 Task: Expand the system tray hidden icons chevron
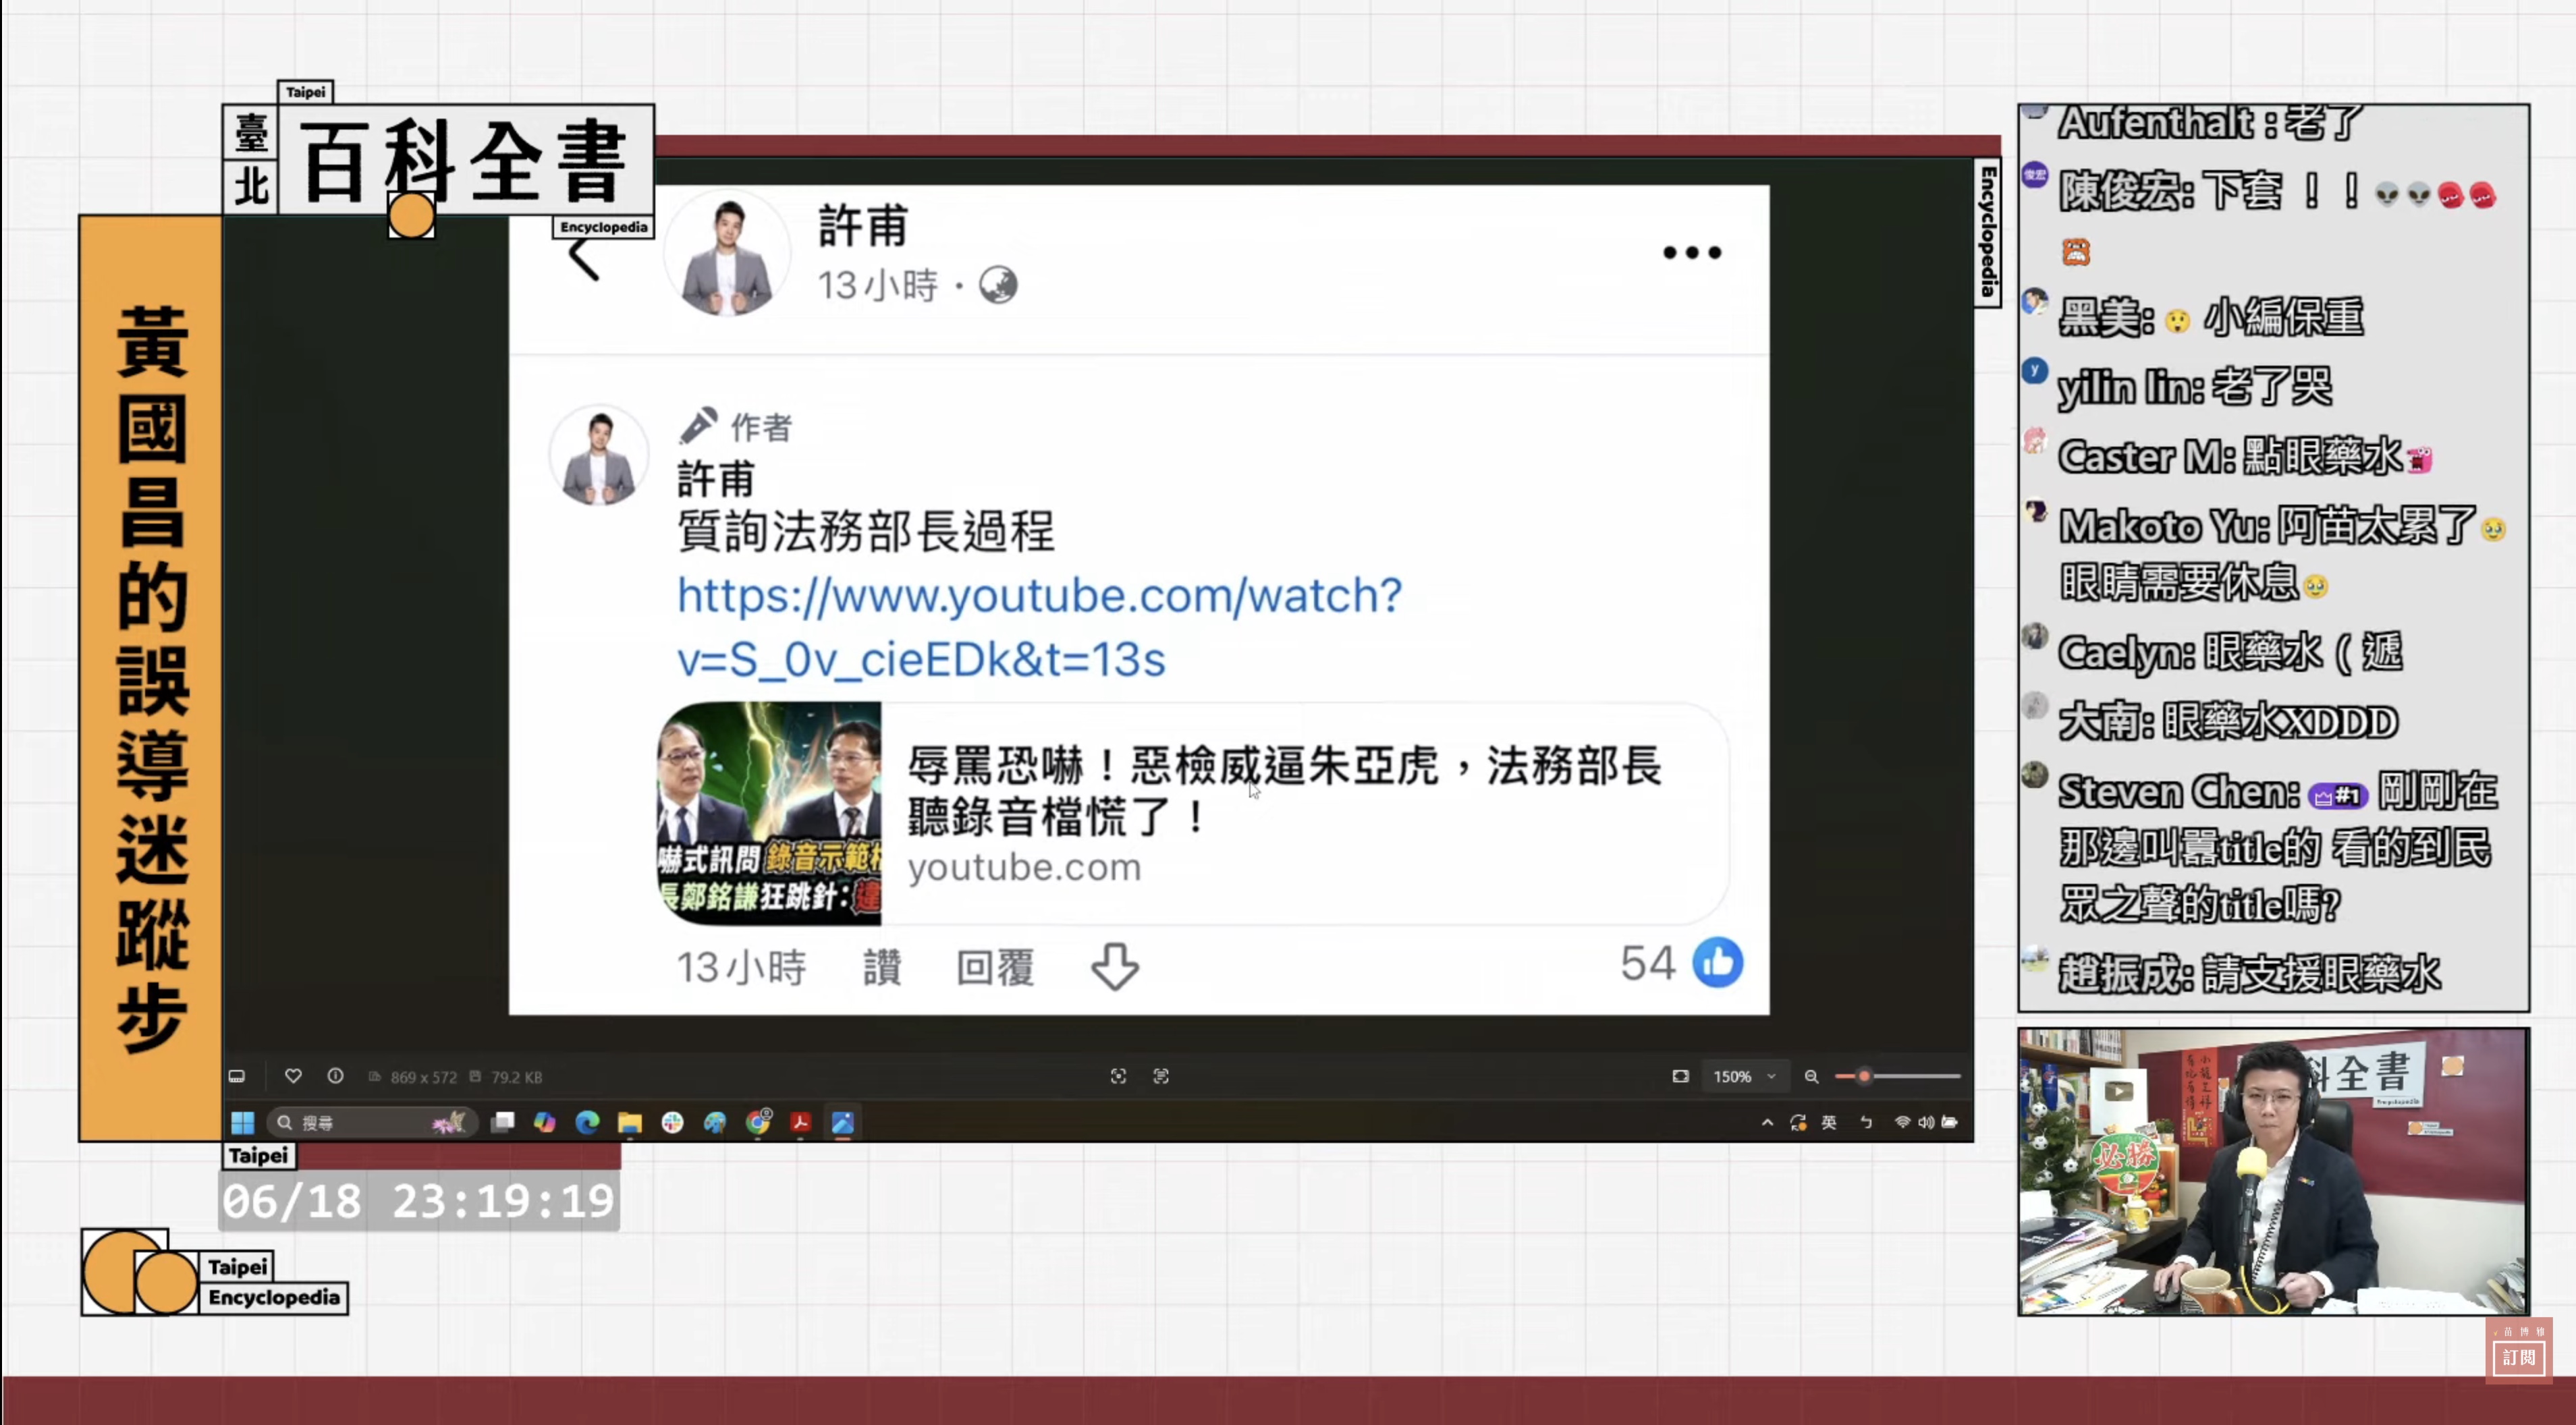(1767, 1122)
